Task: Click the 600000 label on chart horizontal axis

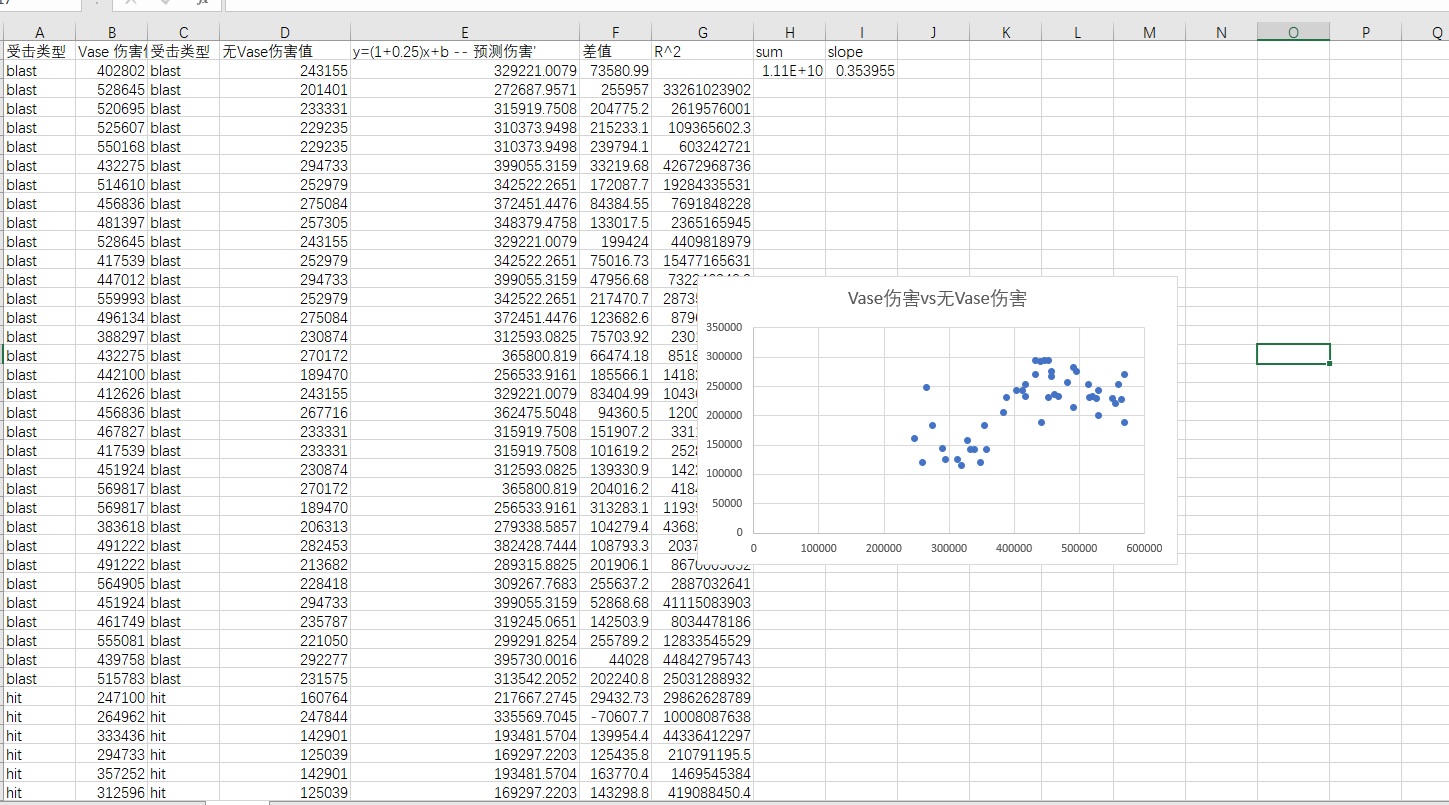Action: (x=1143, y=549)
